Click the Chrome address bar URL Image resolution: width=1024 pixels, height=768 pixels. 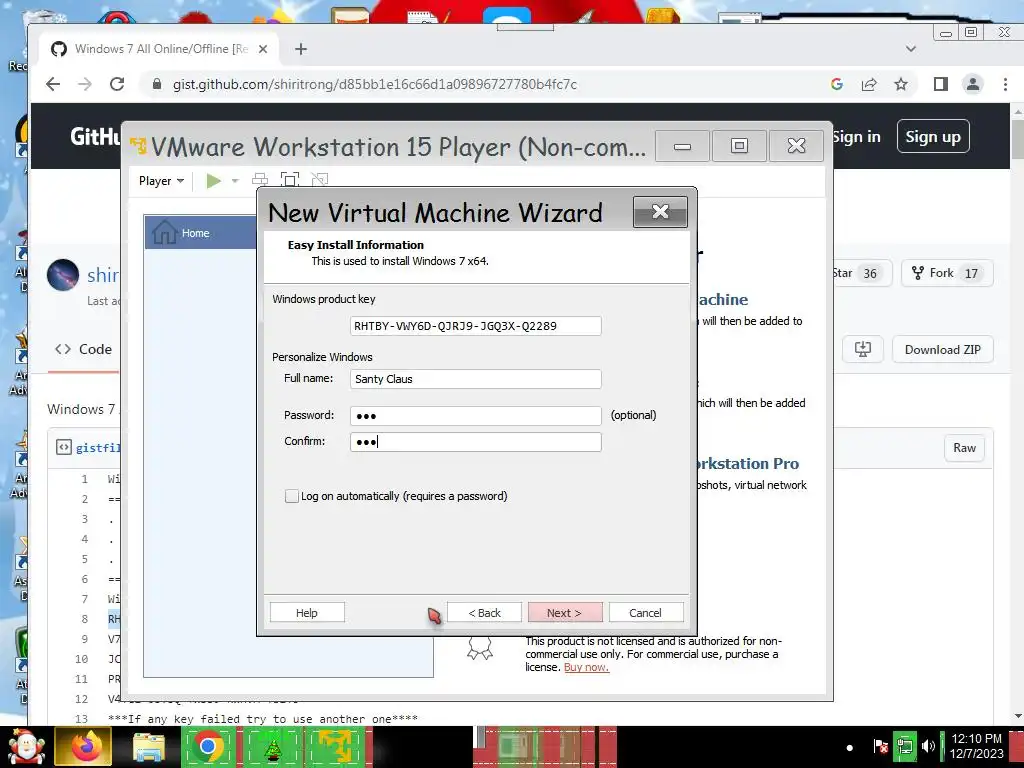tap(374, 84)
